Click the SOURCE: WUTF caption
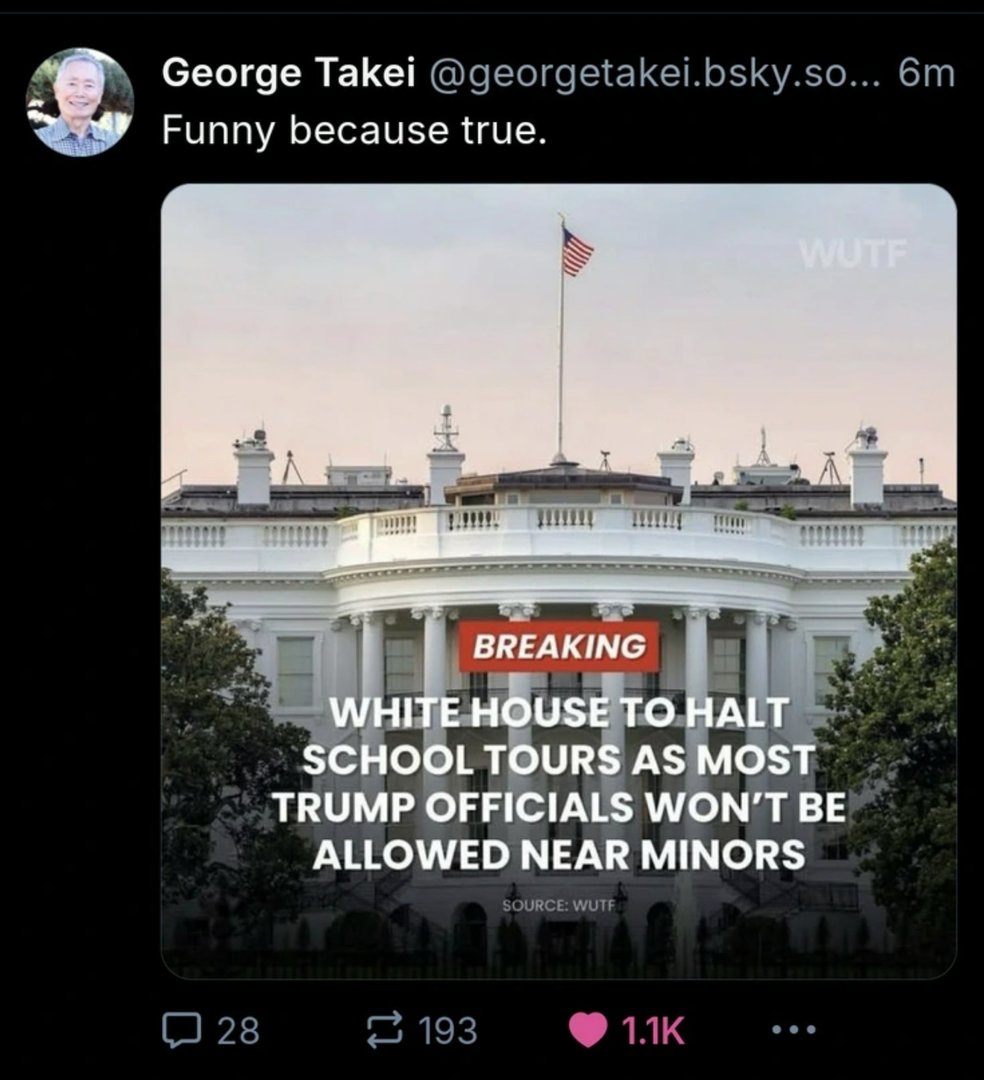The height and width of the screenshot is (1080, 984). pyautogui.click(x=558, y=905)
